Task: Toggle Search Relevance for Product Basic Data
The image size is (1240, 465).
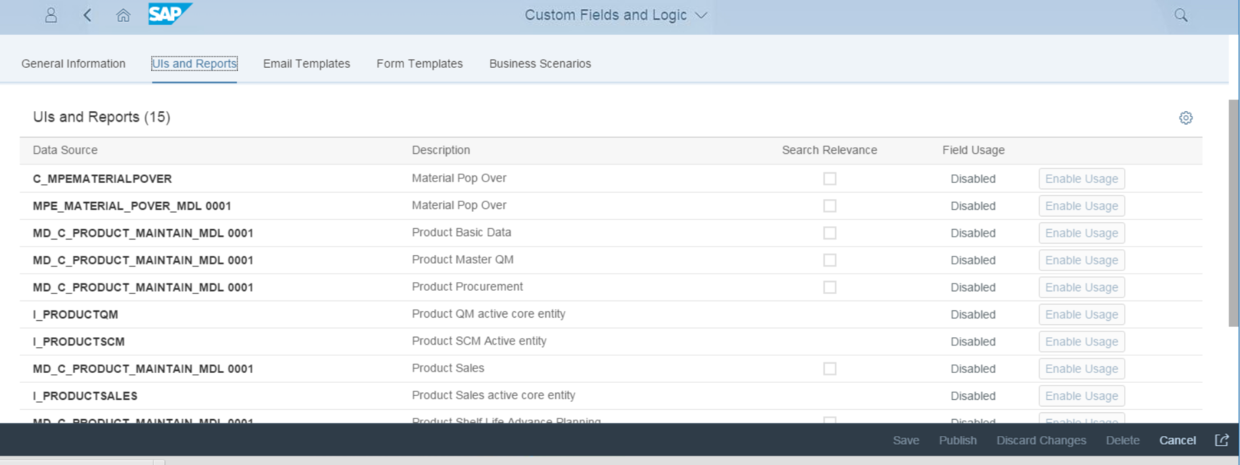Action: point(830,233)
